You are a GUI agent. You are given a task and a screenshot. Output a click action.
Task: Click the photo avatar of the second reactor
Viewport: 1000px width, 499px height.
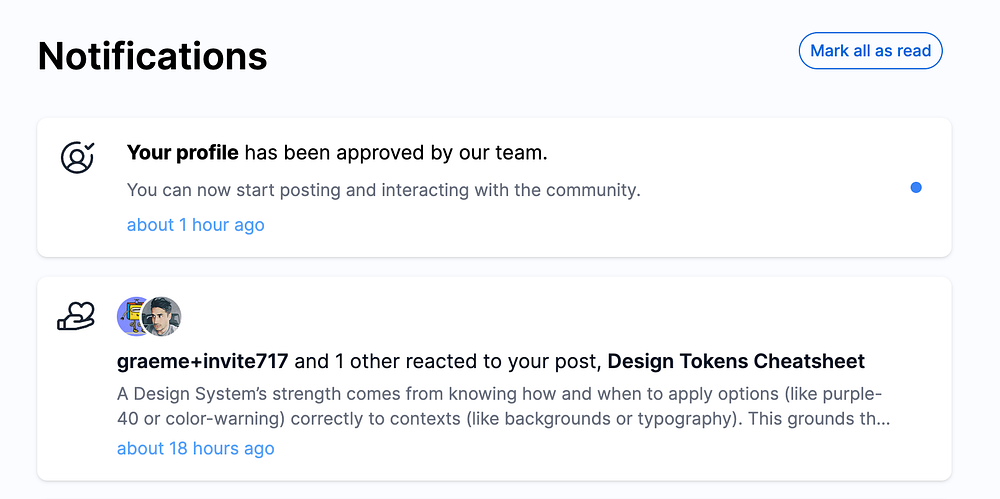point(164,316)
